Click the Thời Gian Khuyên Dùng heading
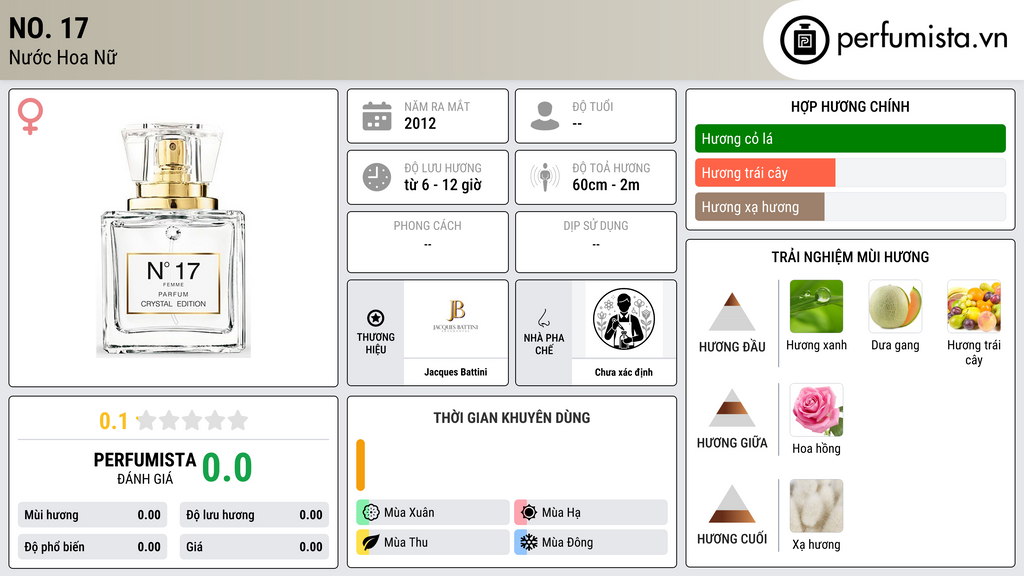This screenshot has height=576, width=1024. [x=512, y=417]
